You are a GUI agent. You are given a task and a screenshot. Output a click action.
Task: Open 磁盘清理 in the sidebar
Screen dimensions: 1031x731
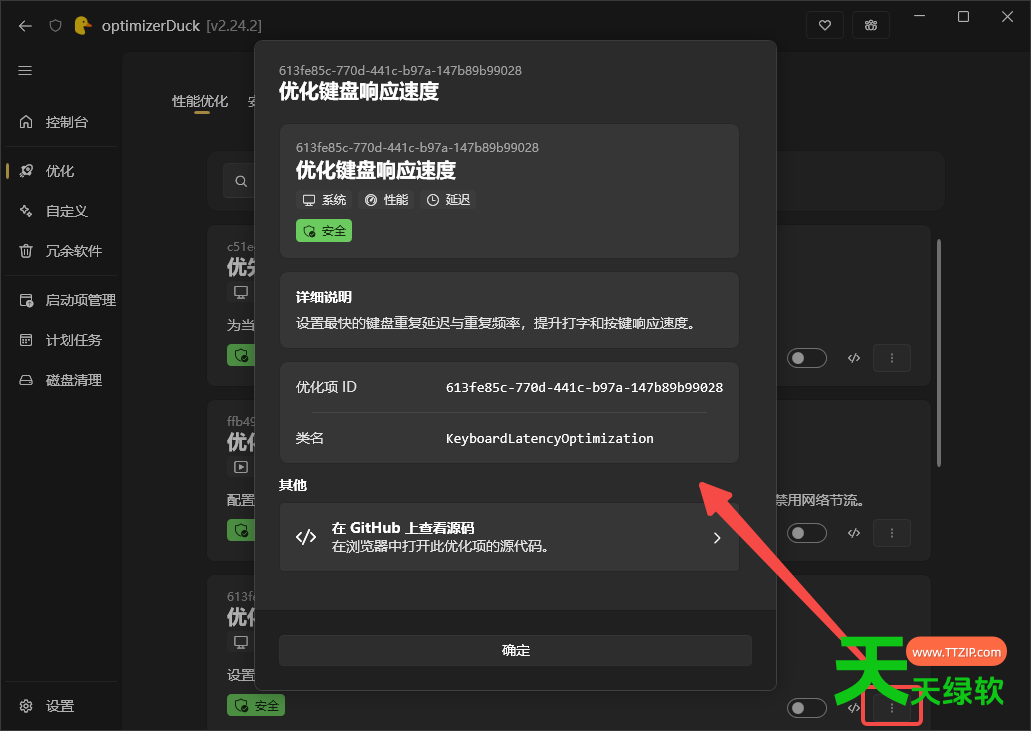tap(61, 380)
